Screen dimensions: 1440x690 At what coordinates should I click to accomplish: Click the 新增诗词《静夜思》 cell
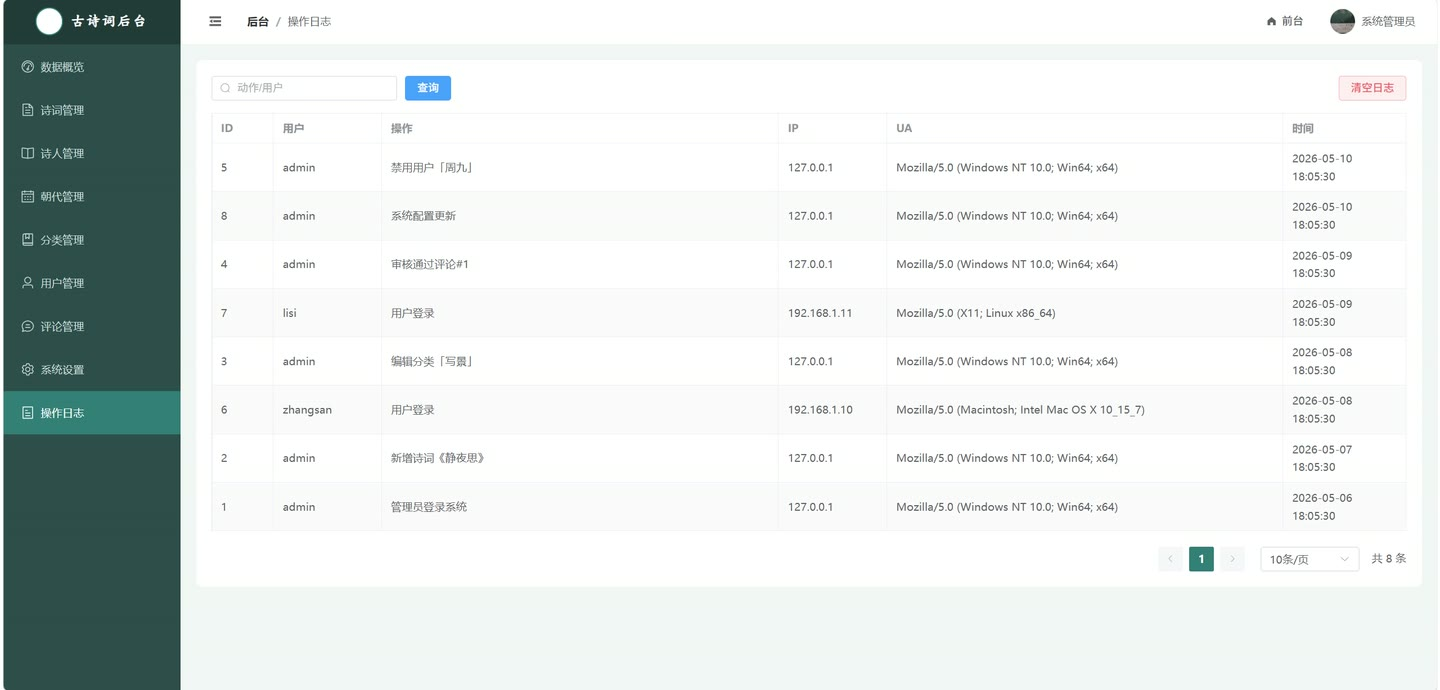tap(580, 458)
